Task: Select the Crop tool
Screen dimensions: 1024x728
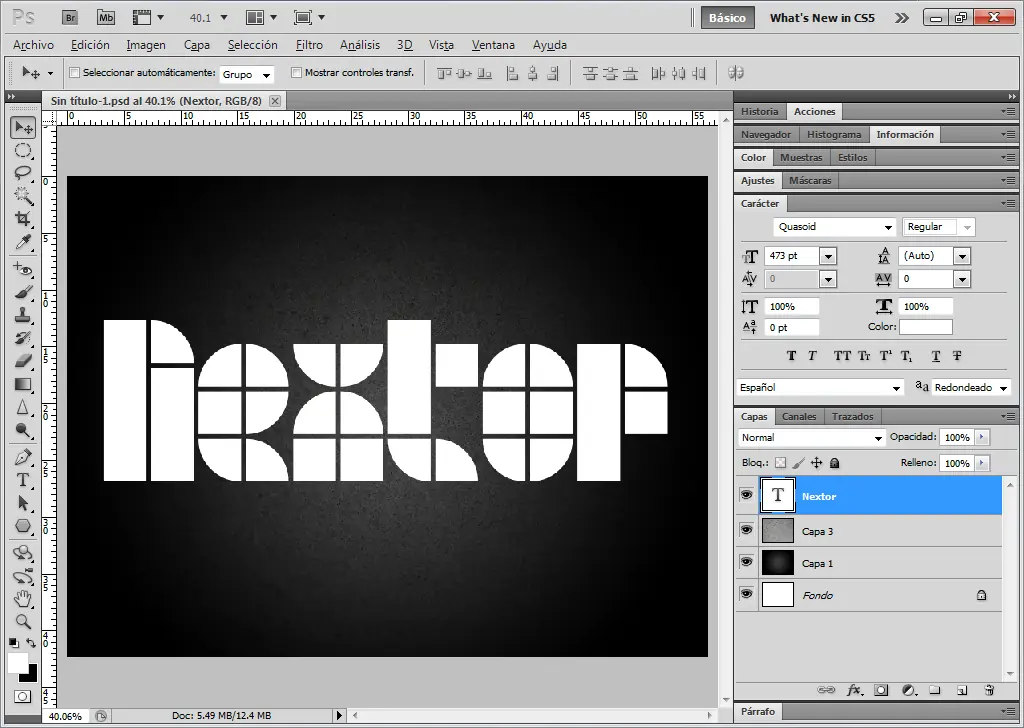Action: [23, 218]
